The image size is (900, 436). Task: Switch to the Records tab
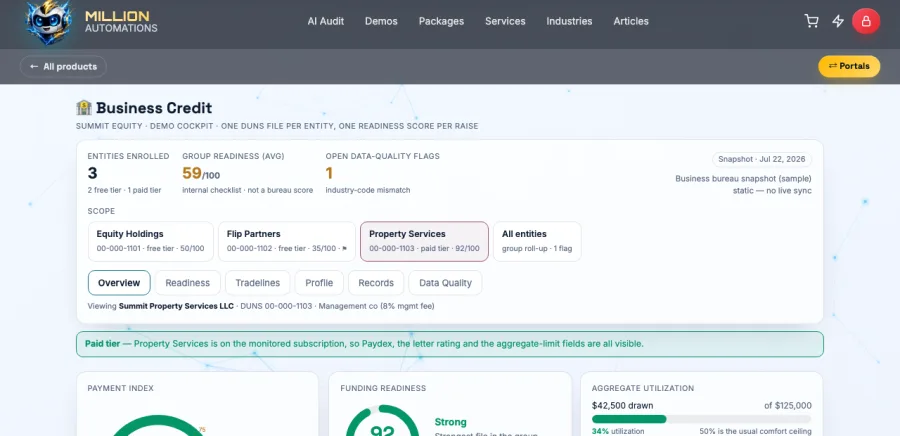[376, 283]
